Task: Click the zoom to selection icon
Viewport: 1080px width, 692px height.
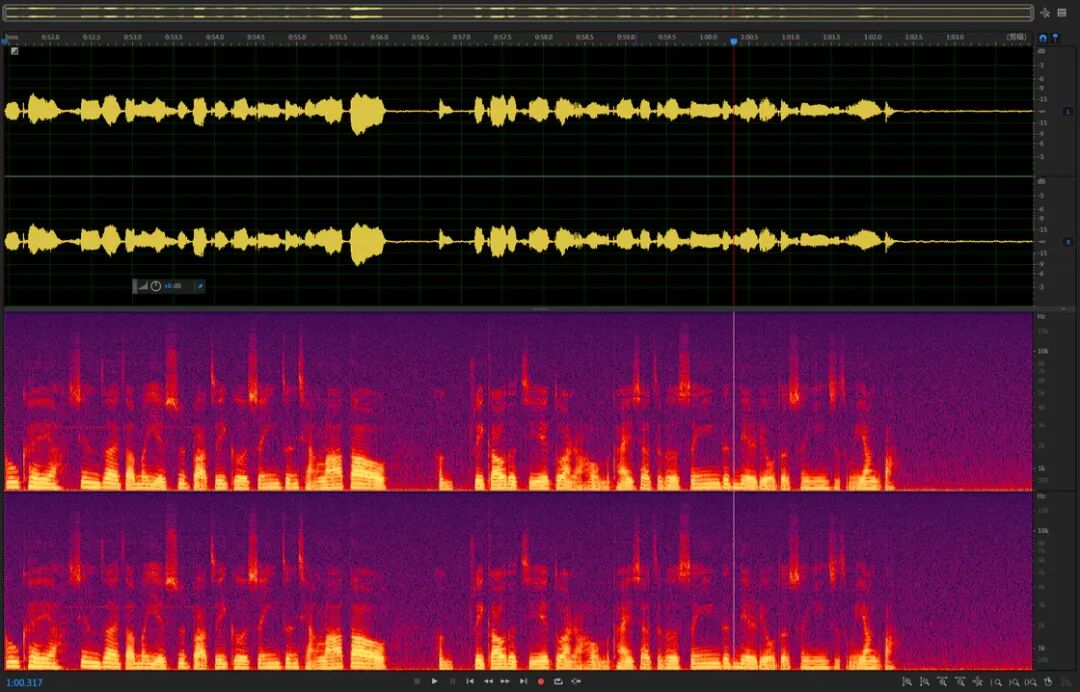Action: click(x=1030, y=682)
